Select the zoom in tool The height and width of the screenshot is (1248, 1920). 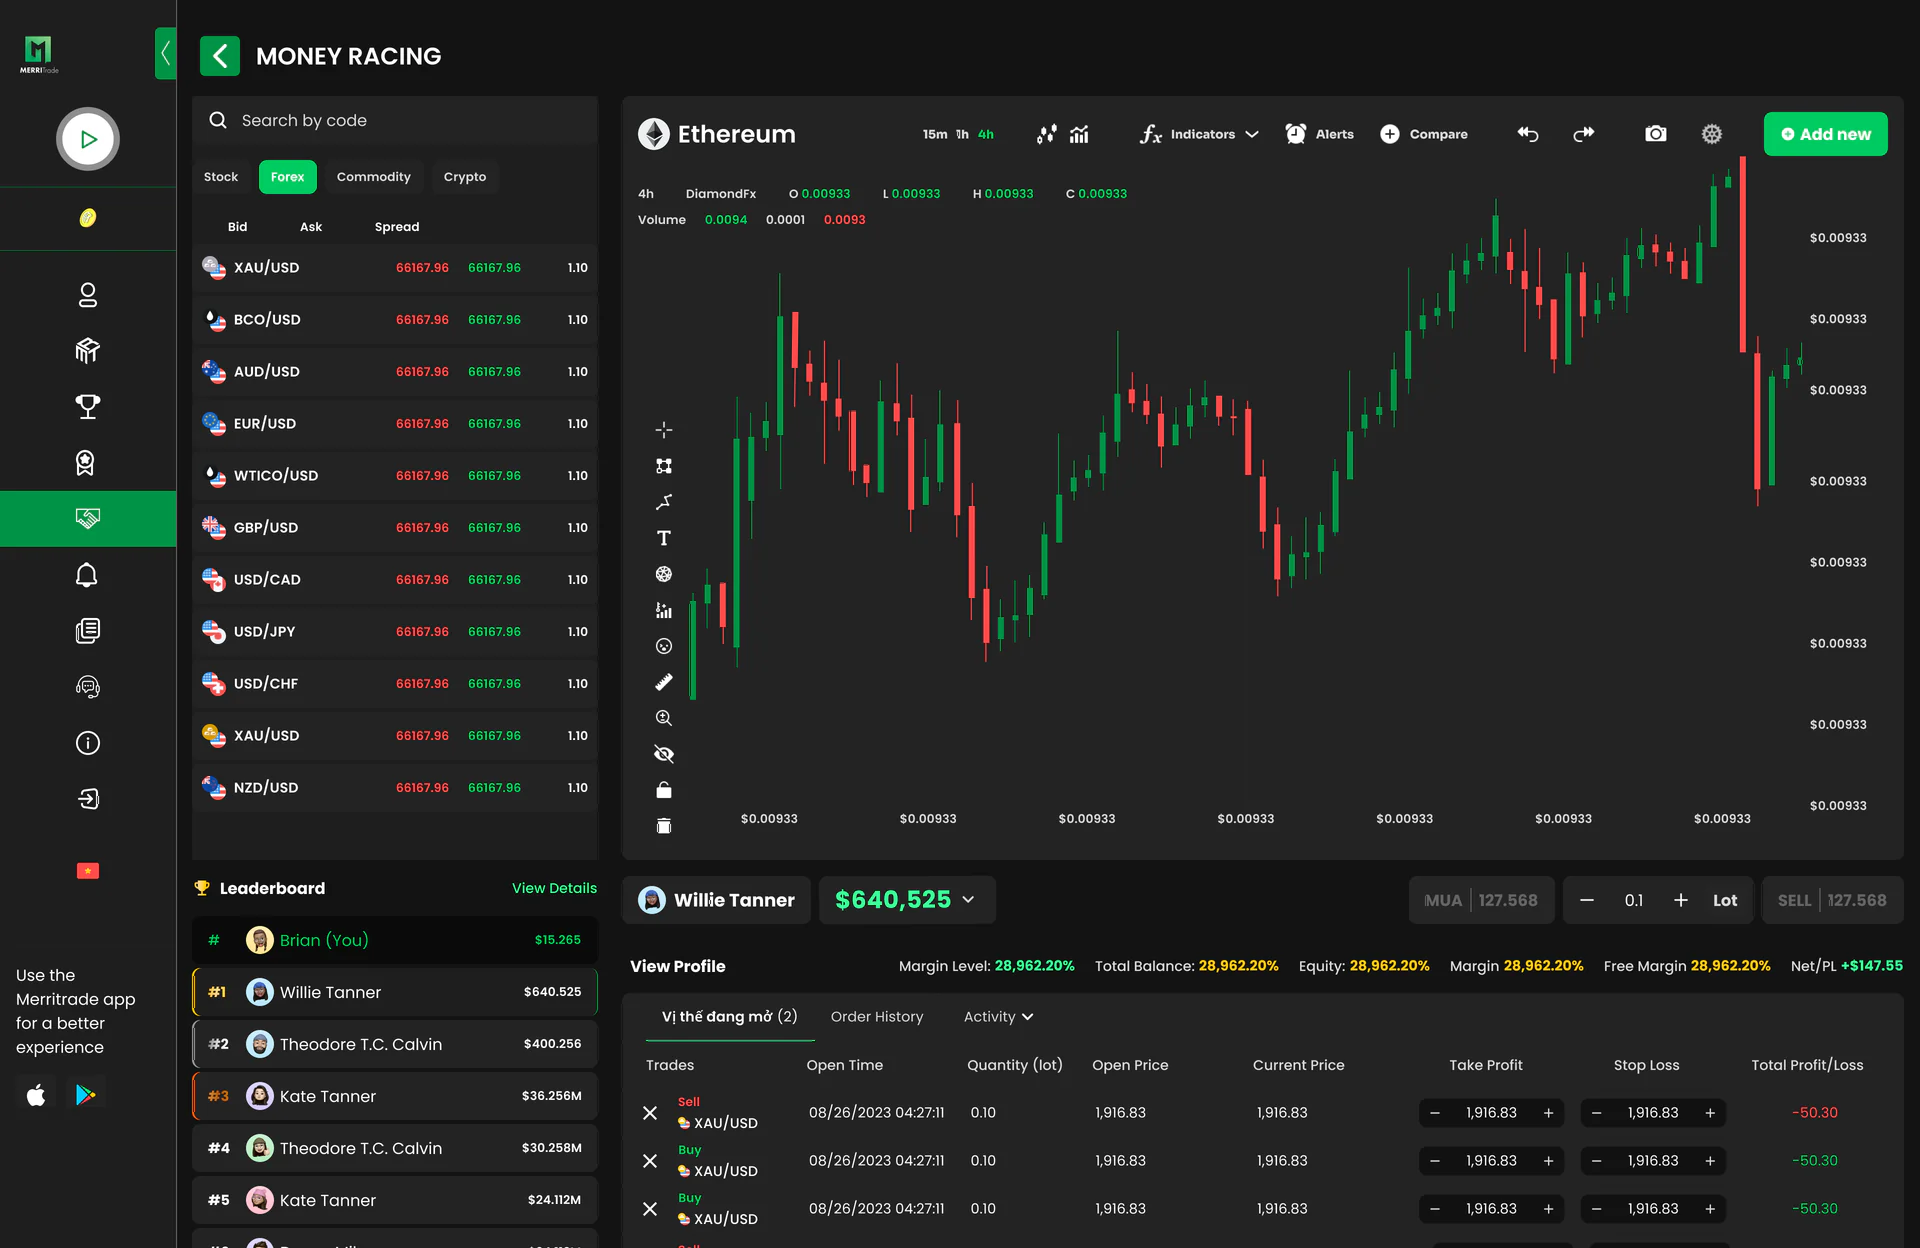[x=664, y=718]
